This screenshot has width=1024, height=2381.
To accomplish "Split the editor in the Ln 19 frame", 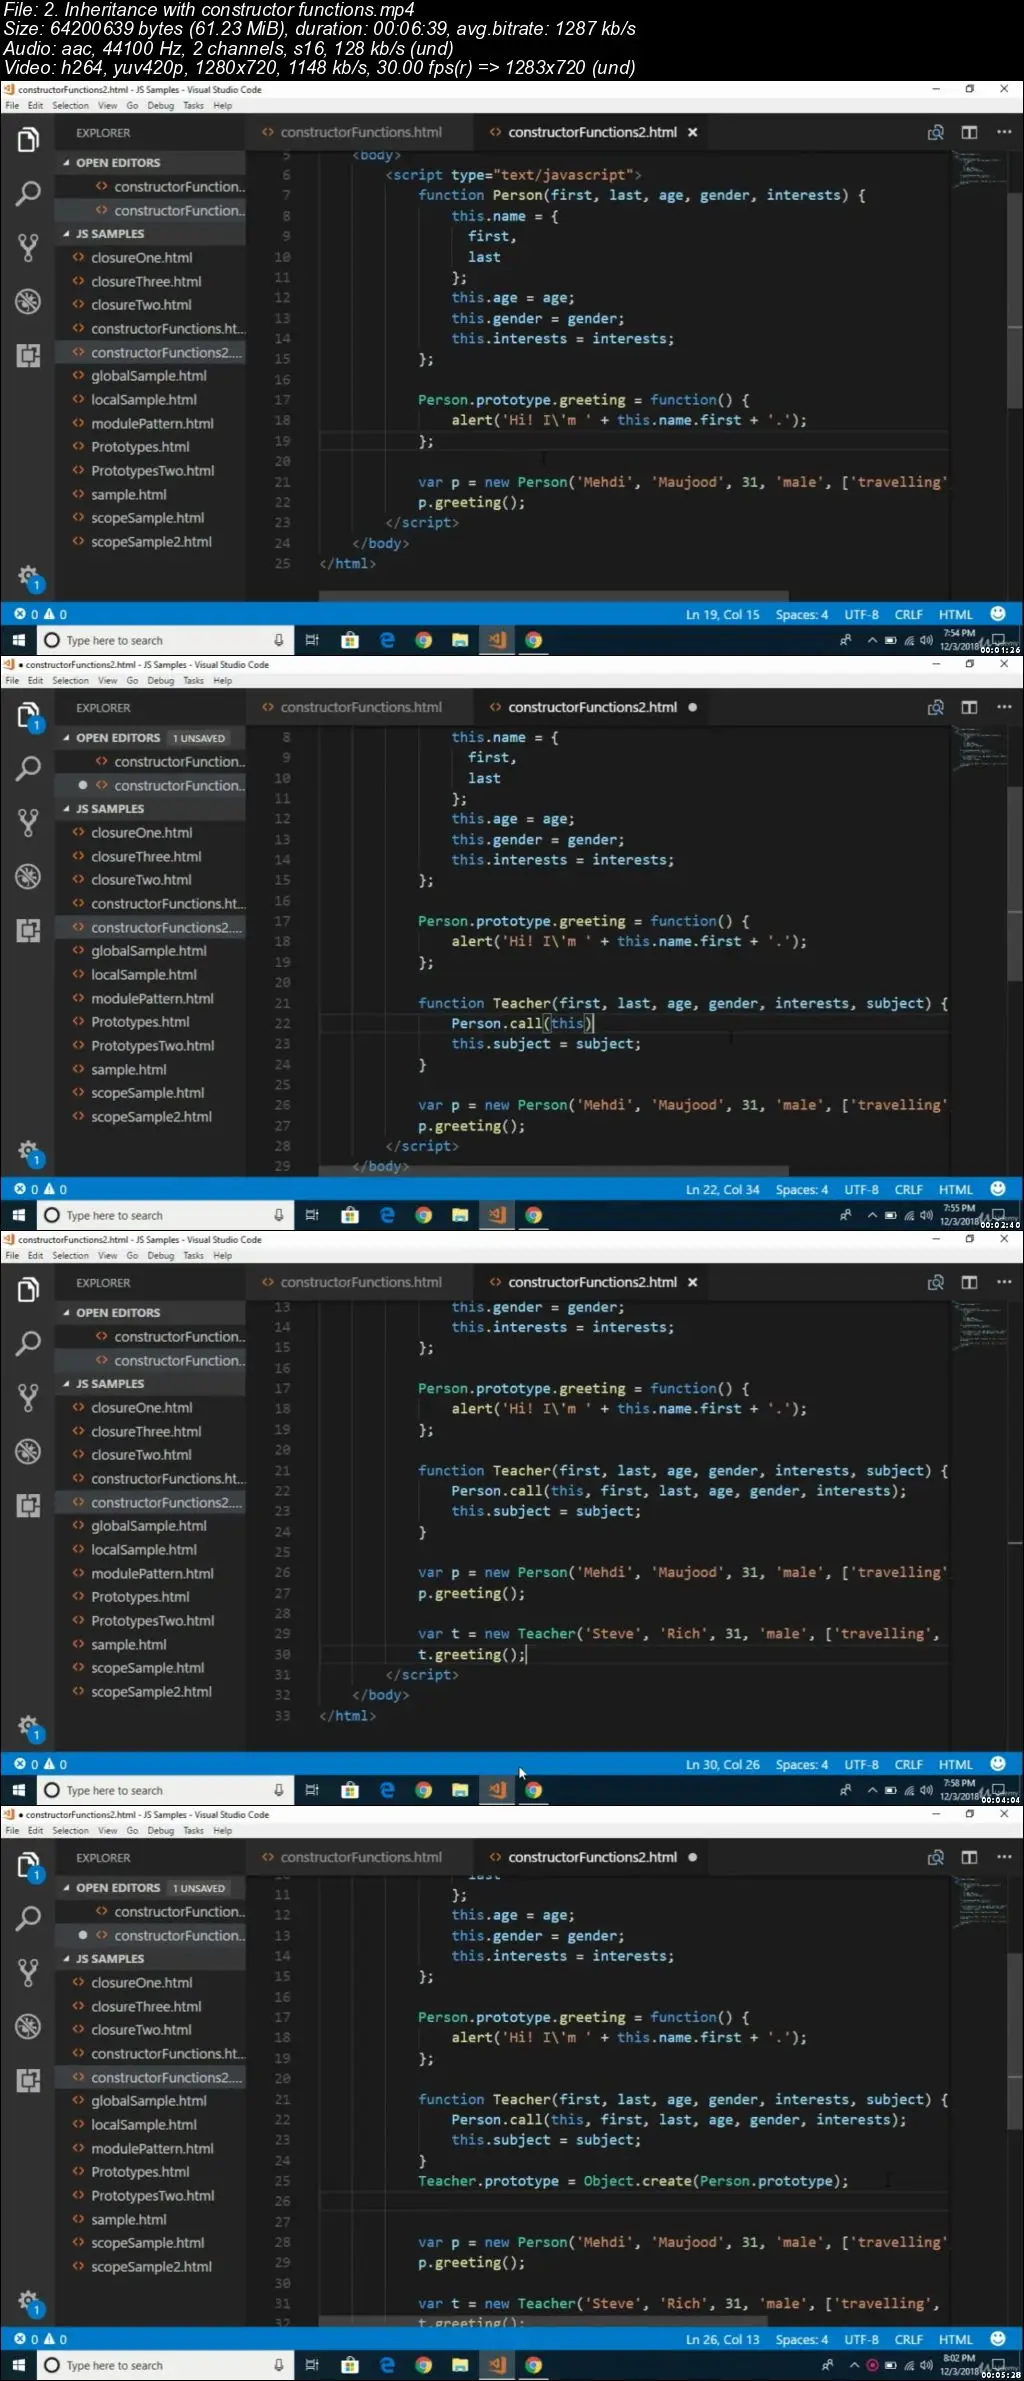I will point(969,132).
